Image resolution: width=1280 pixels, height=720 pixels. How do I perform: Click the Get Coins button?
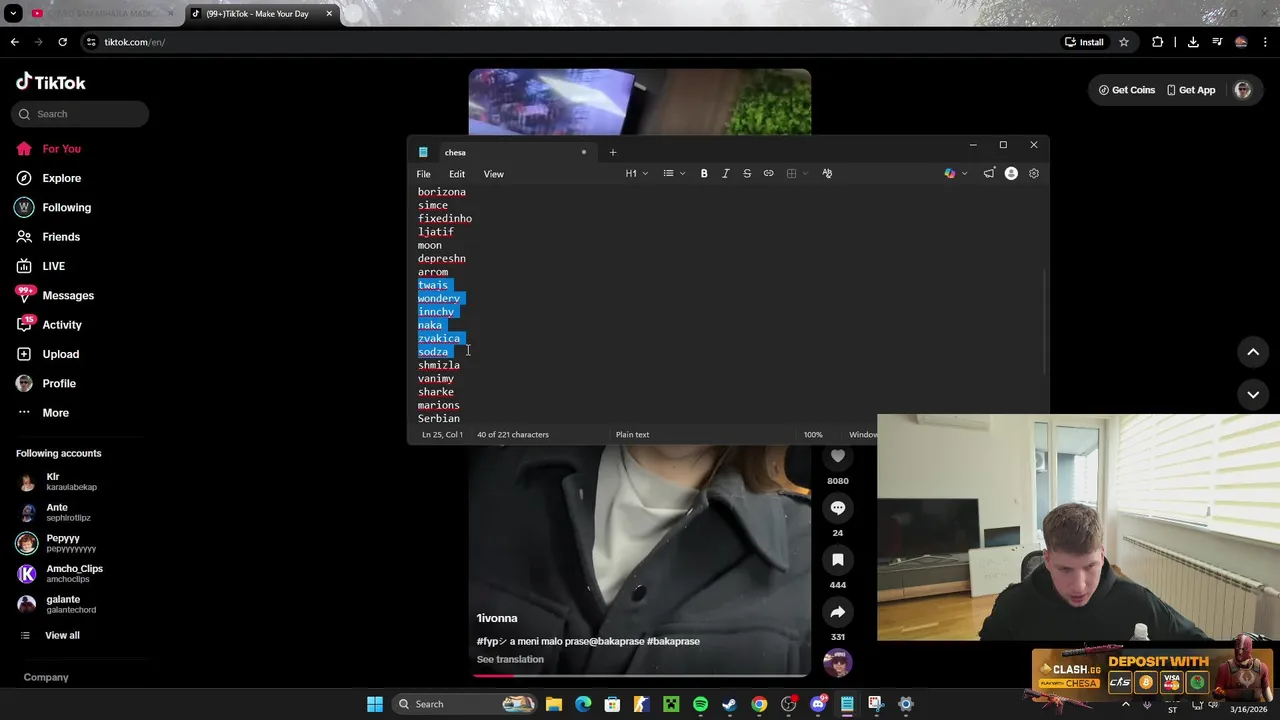1127,90
